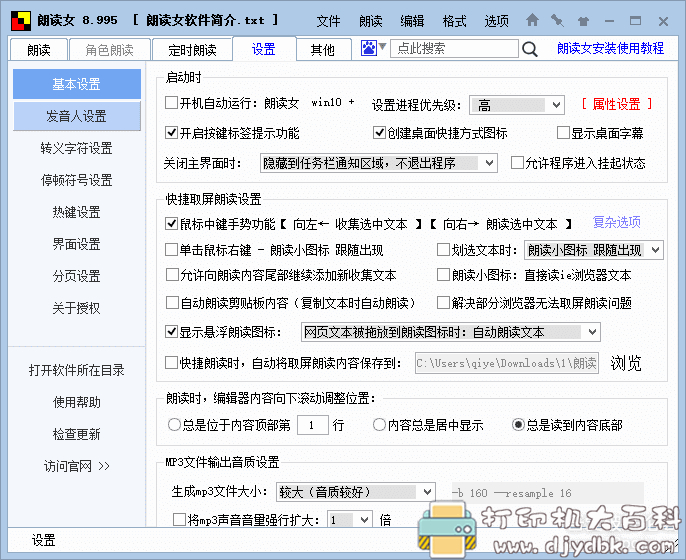Open 热键设置 in sidebar
Screen dimensions: 686x560
click(x=77, y=212)
